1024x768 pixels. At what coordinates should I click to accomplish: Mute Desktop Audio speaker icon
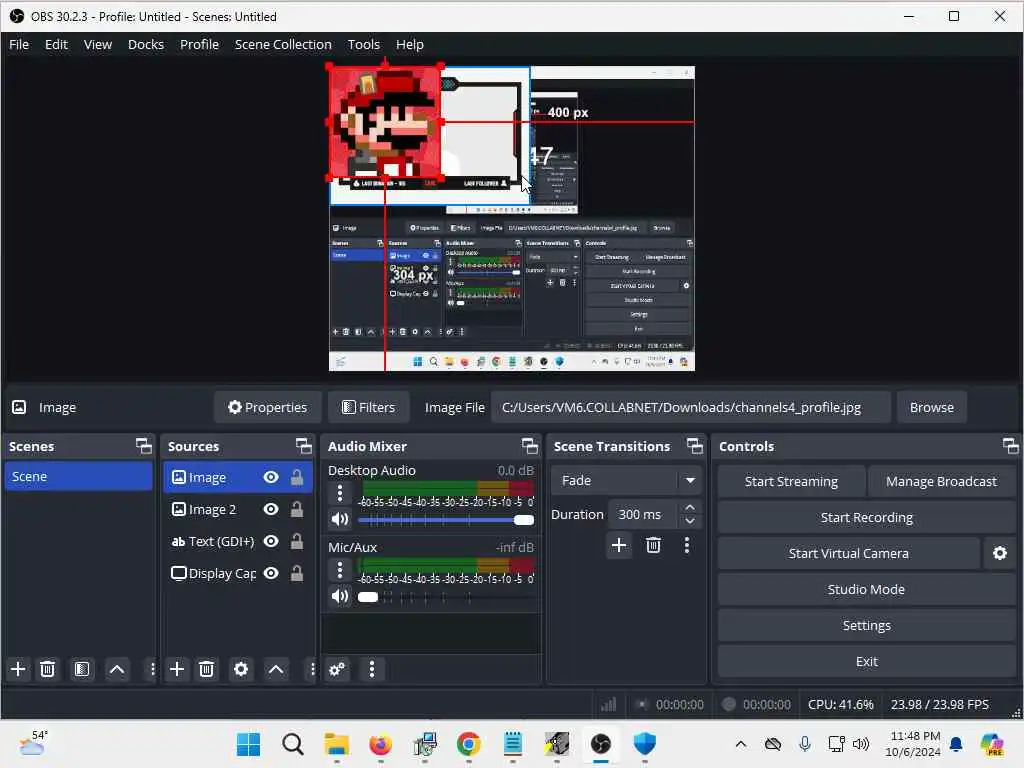(x=340, y=520)
